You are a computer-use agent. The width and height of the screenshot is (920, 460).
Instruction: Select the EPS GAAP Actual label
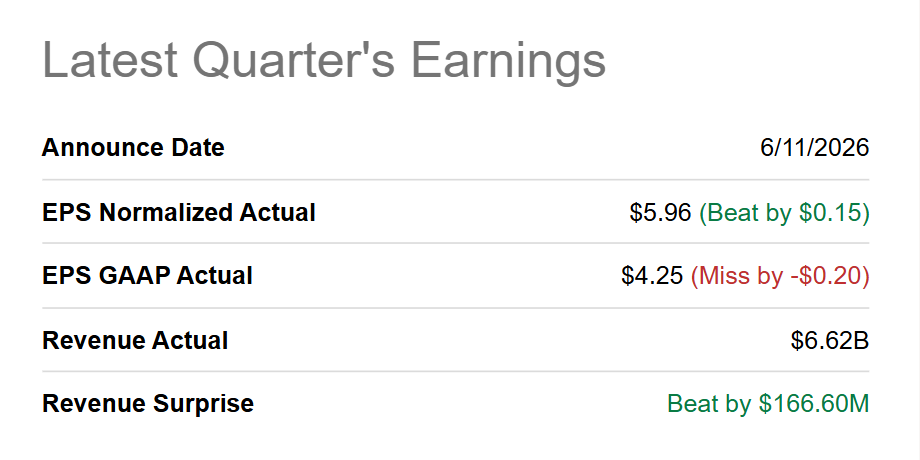[x=147, y=276]
